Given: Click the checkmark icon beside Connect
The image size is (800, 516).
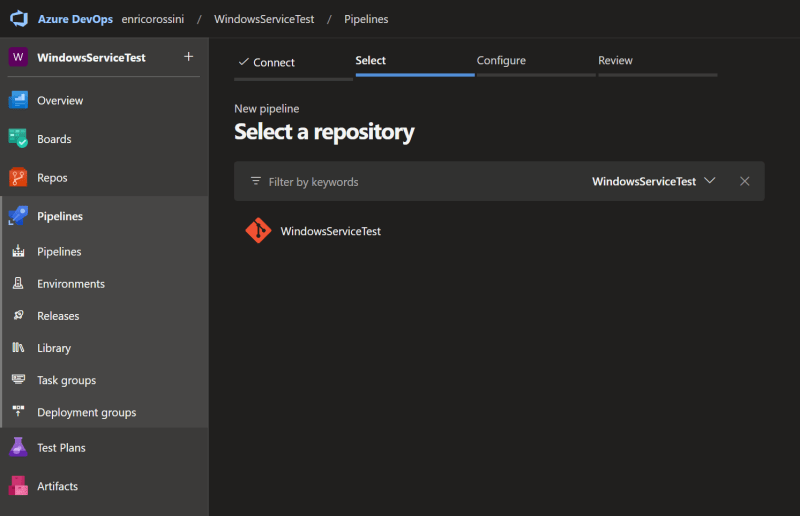Looking at the screenshot, I should pos(244,62).
